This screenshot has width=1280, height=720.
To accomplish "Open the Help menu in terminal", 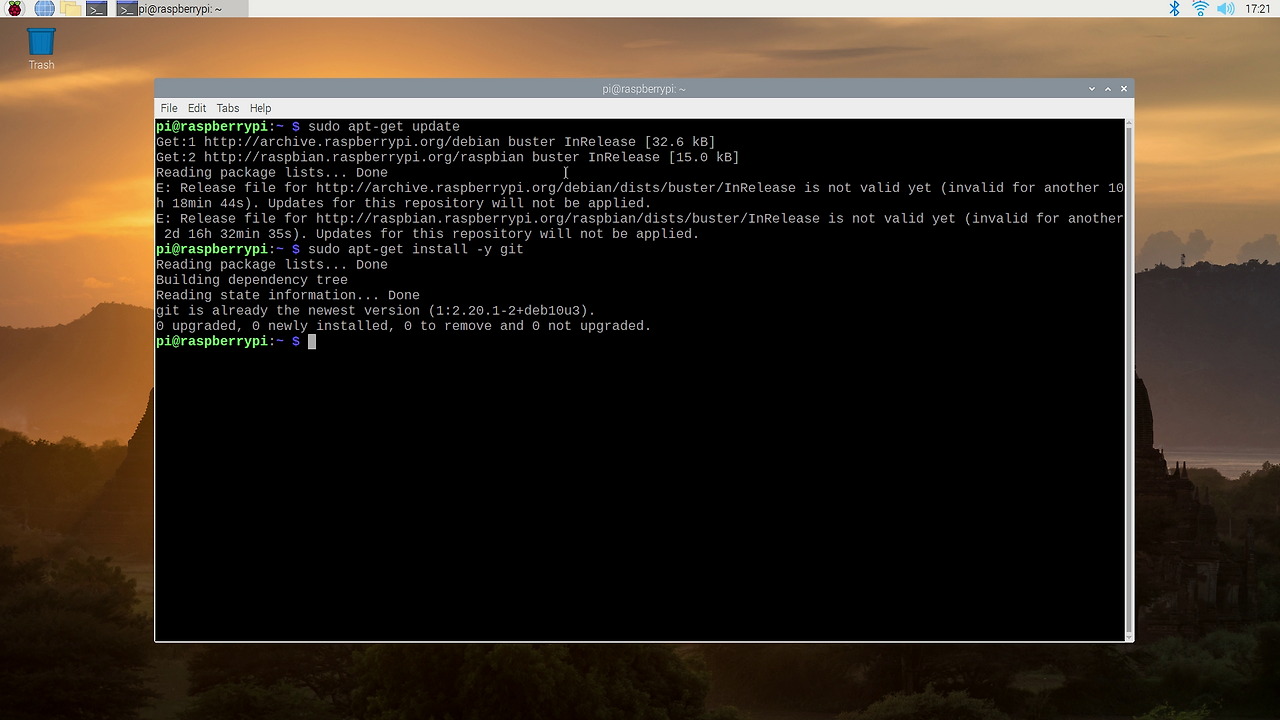I will click(x=260, y=108).
